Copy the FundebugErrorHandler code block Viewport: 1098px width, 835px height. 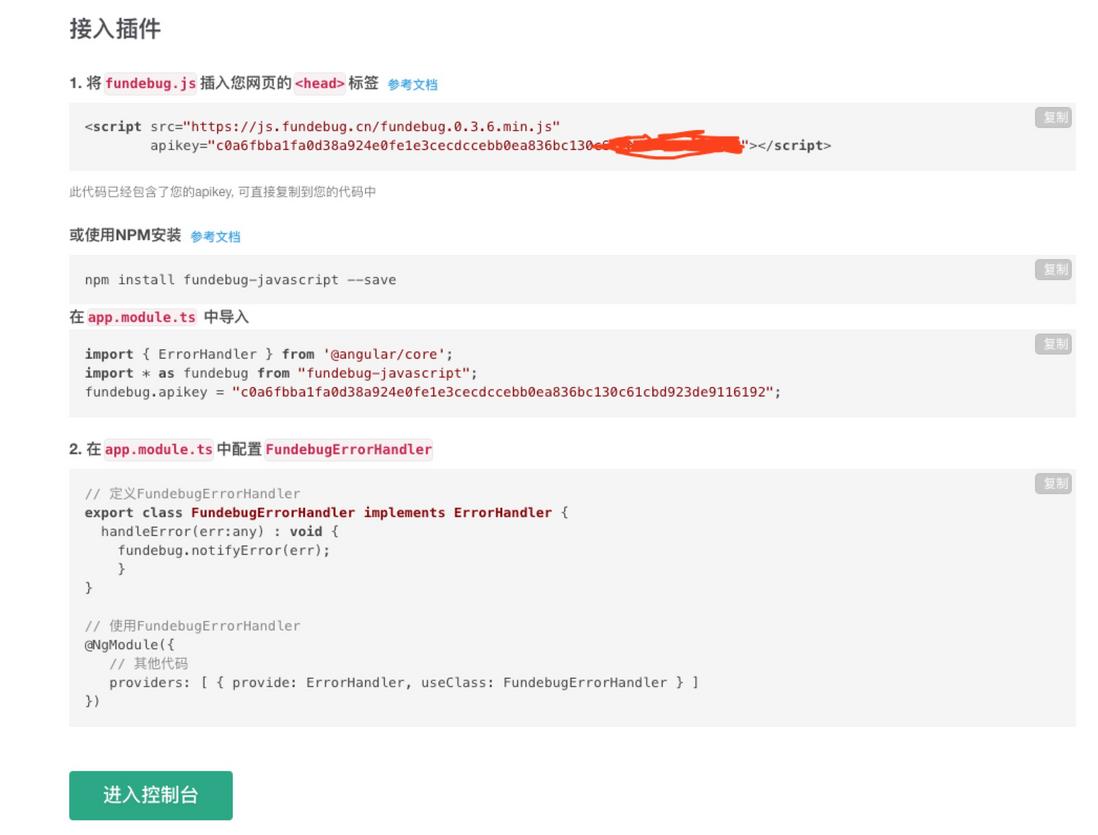click(1053, 483)
